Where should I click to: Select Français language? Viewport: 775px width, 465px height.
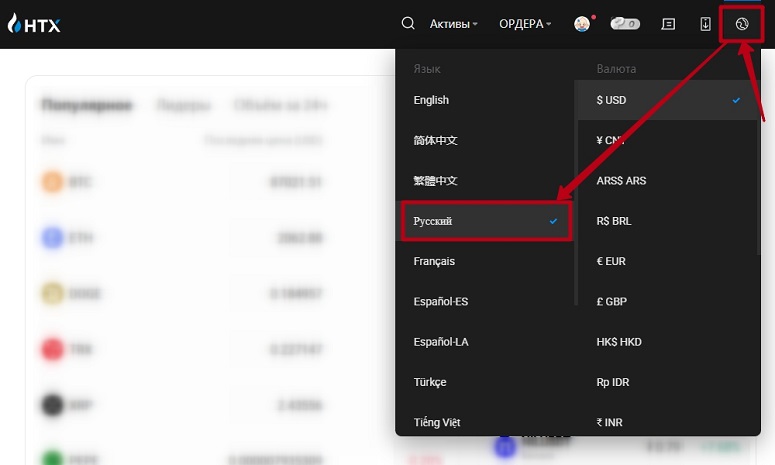[485, 261]
